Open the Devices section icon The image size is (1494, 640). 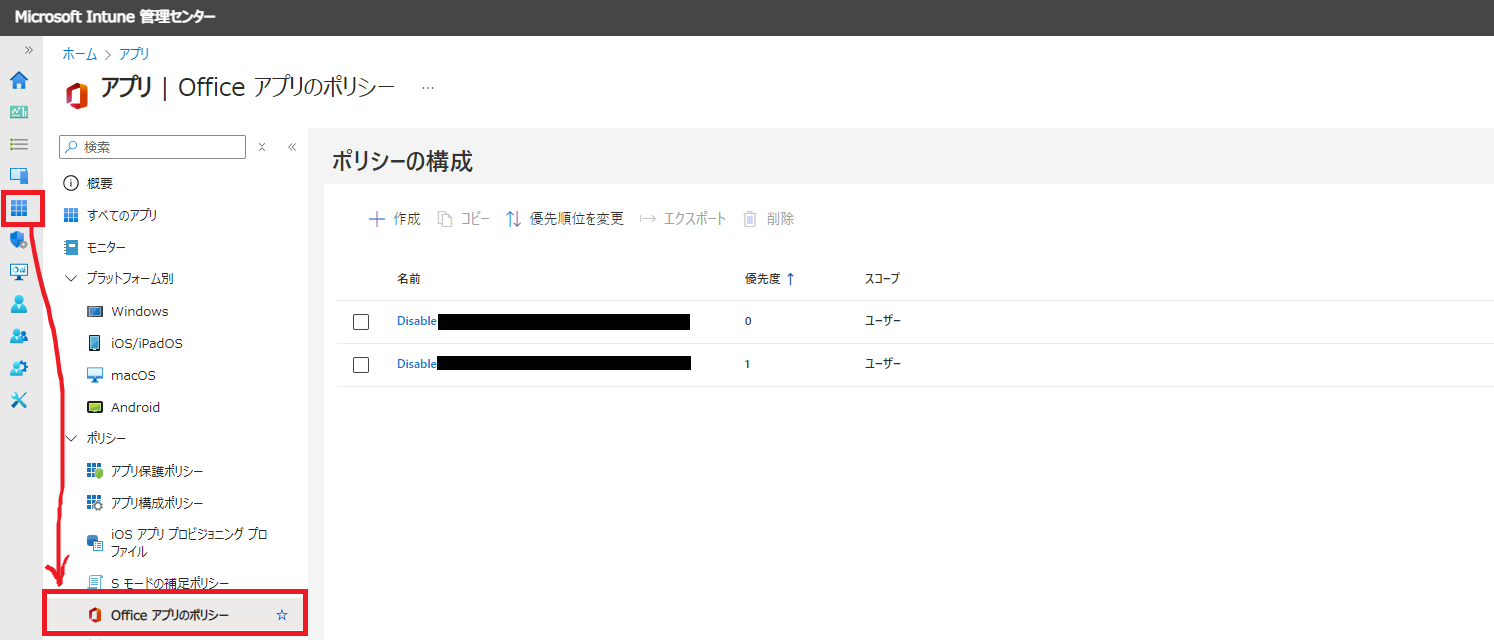pos(19,176)
